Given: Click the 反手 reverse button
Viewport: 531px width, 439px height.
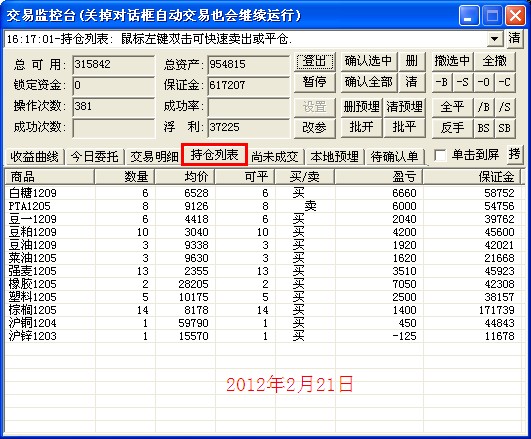Looking at the screenshot, I should tap(452, 128).
